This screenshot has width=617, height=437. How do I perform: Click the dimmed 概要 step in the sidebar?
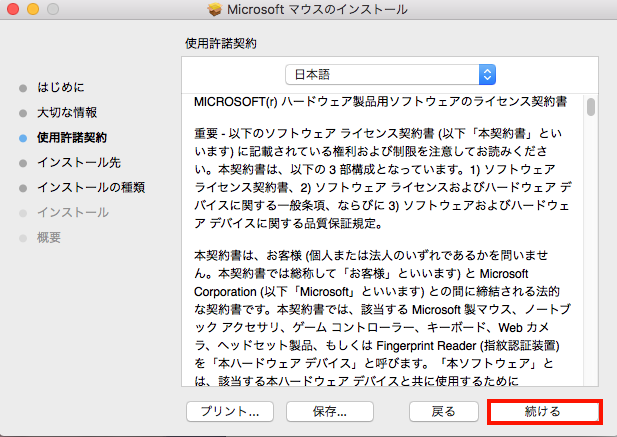tap(49, 238)
